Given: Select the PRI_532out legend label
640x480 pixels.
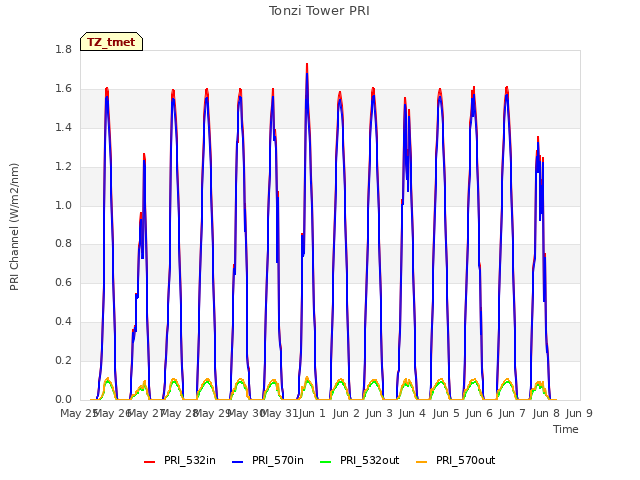Looking at the screenshot, I should point(370,460).
